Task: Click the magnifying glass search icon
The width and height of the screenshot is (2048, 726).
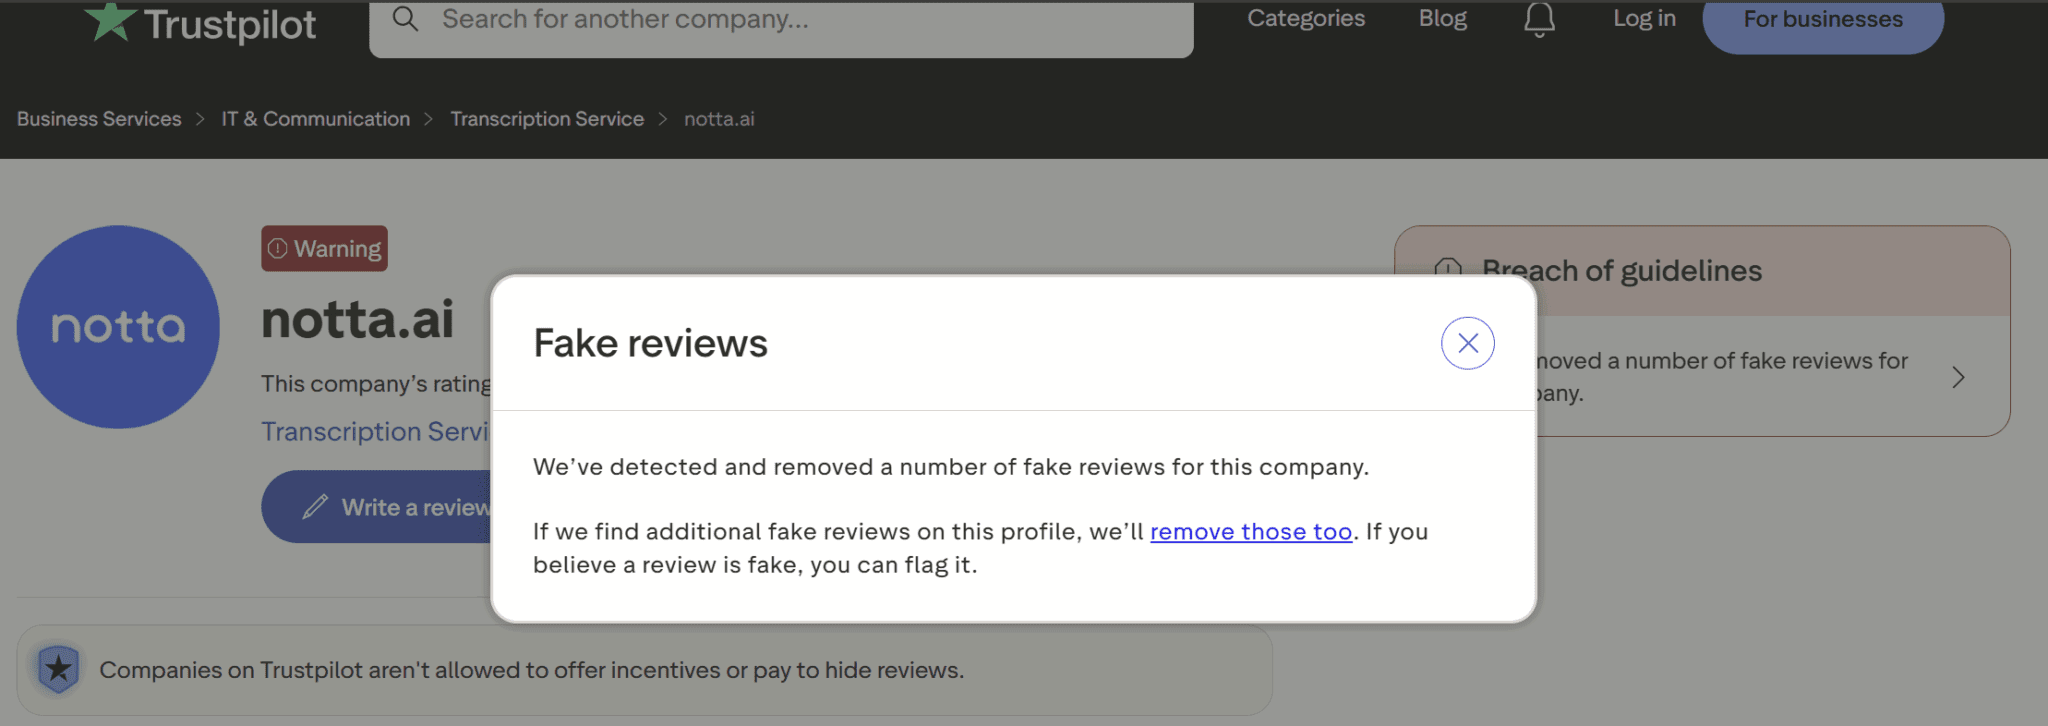Action: pos(405,19)
